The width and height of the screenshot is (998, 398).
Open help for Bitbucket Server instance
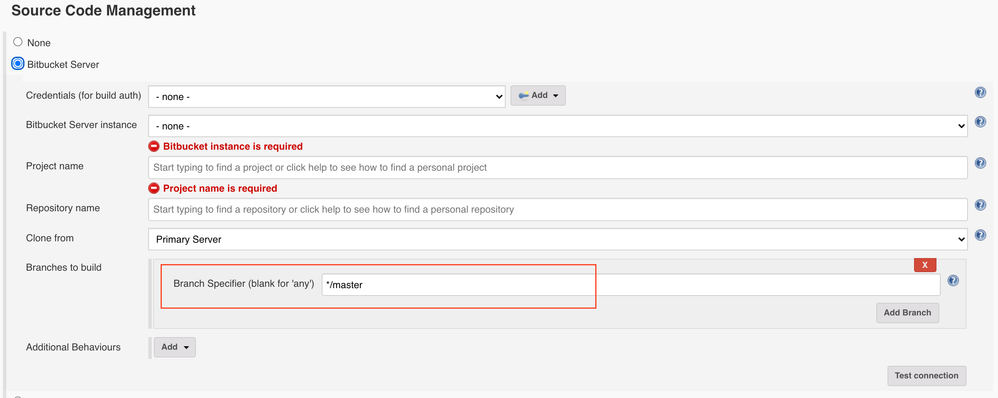click(x=980, y=122)
